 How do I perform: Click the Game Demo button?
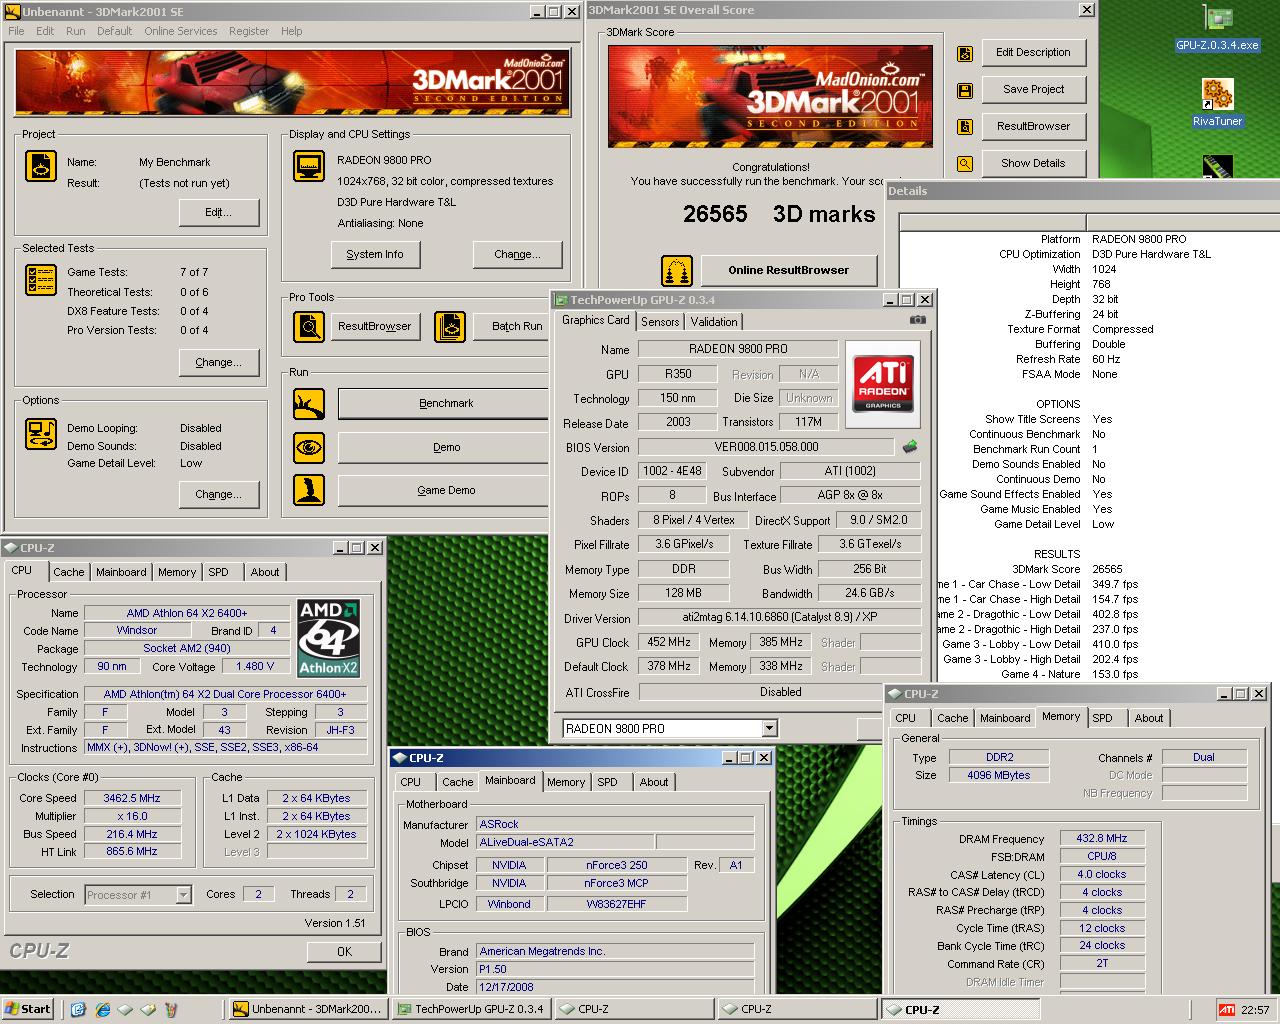446,490
